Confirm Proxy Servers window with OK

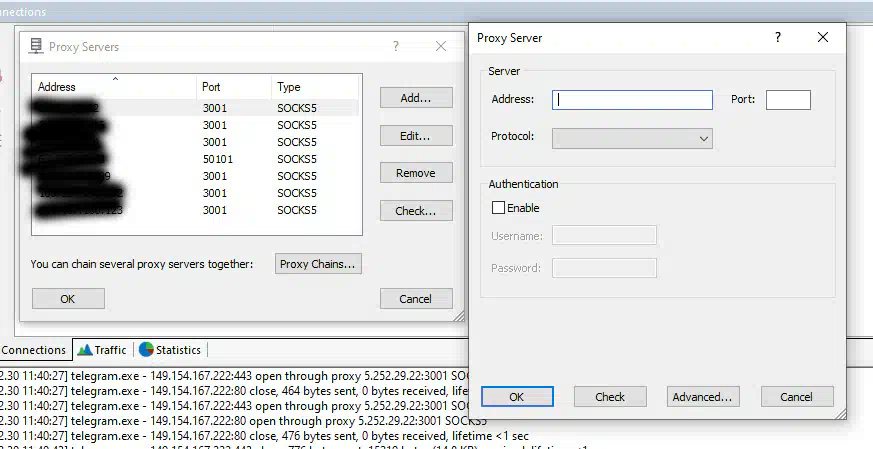68,299
